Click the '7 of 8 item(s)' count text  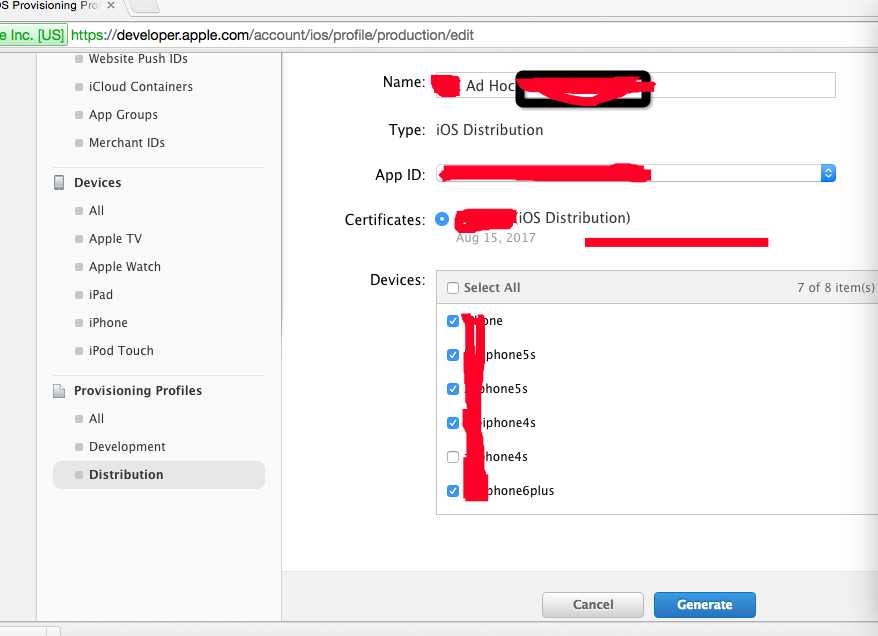(x=835, y=288)
